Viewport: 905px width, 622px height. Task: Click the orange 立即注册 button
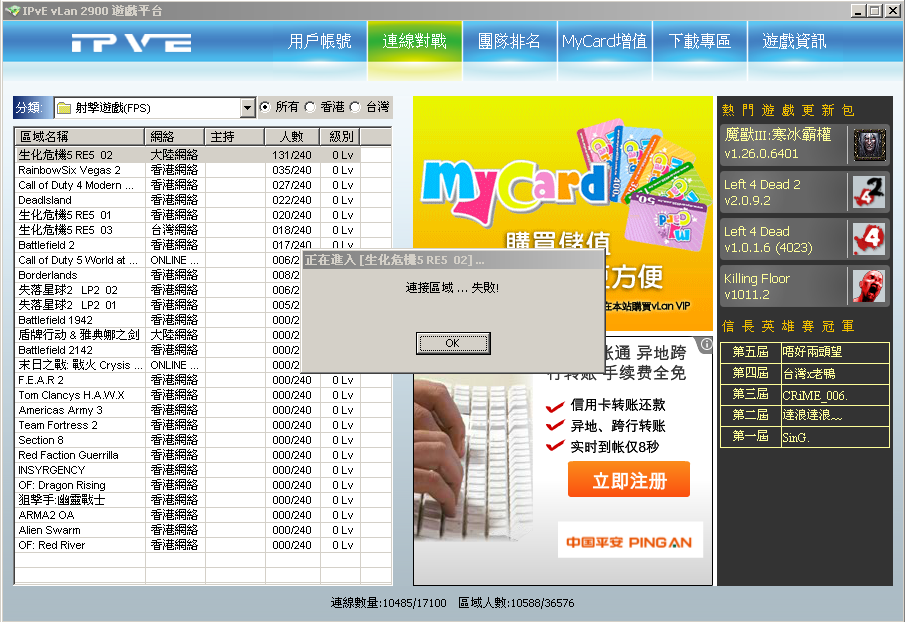tap(628, 480)
